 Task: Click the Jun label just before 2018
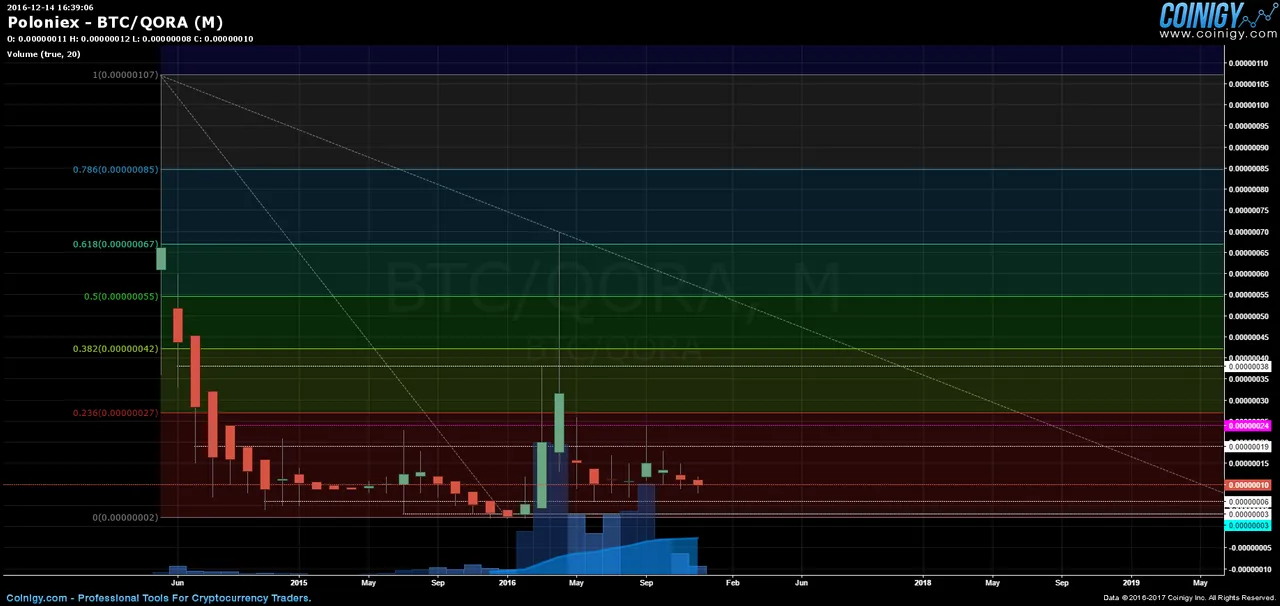point(801,582)
